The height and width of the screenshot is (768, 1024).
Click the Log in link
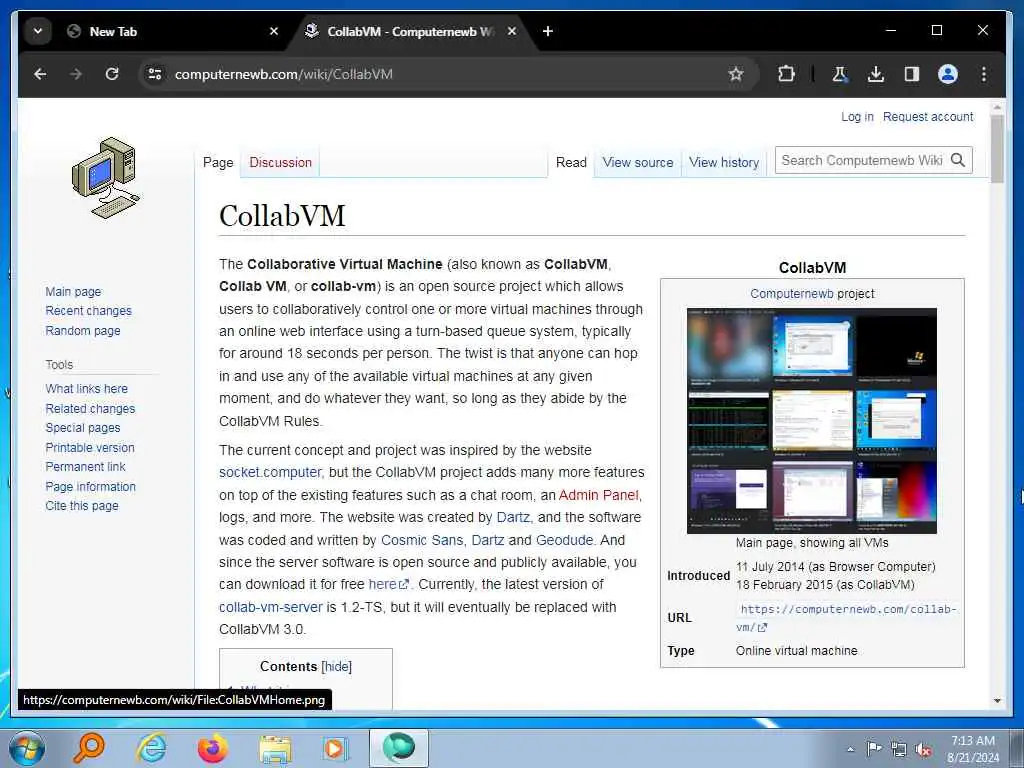tap(857, 116)
